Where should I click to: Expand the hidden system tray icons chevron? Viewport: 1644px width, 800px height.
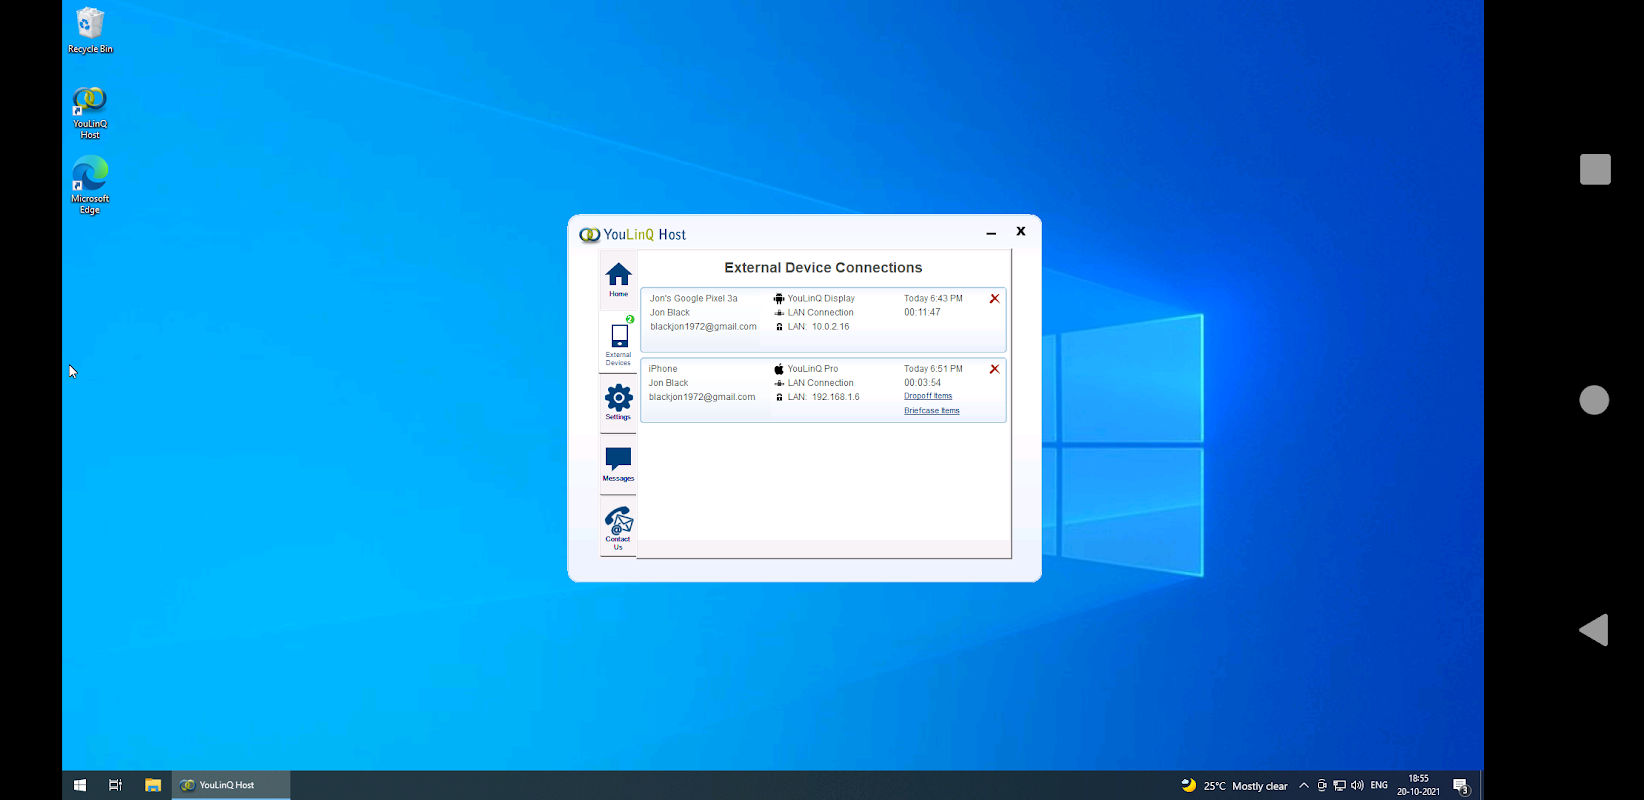tap(1303, 786)
